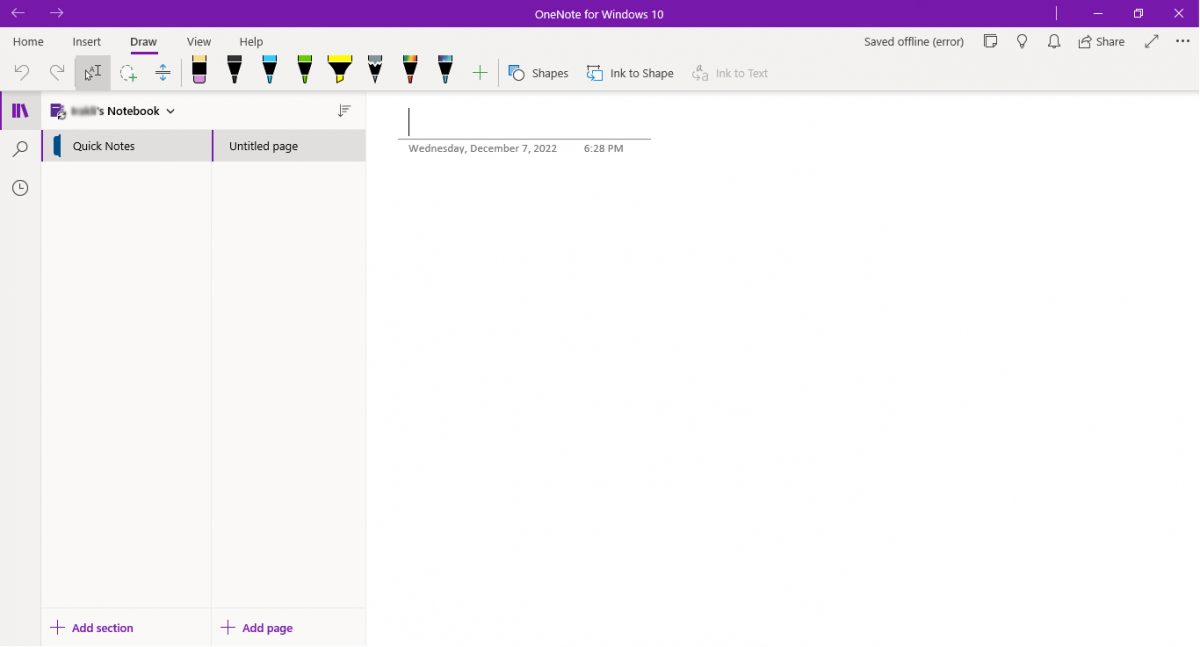The height and width of the screenshot is (647, 1200).
Task: Switch to the Home tab
Action: 28,42
